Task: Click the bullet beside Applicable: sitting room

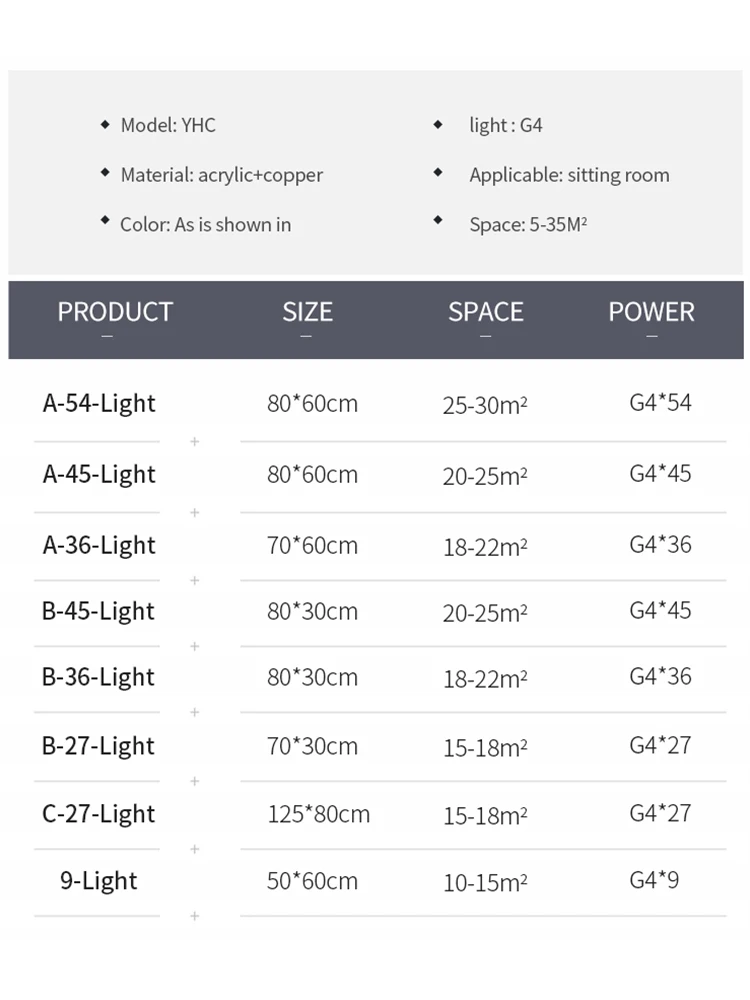Action: [438, 173]
